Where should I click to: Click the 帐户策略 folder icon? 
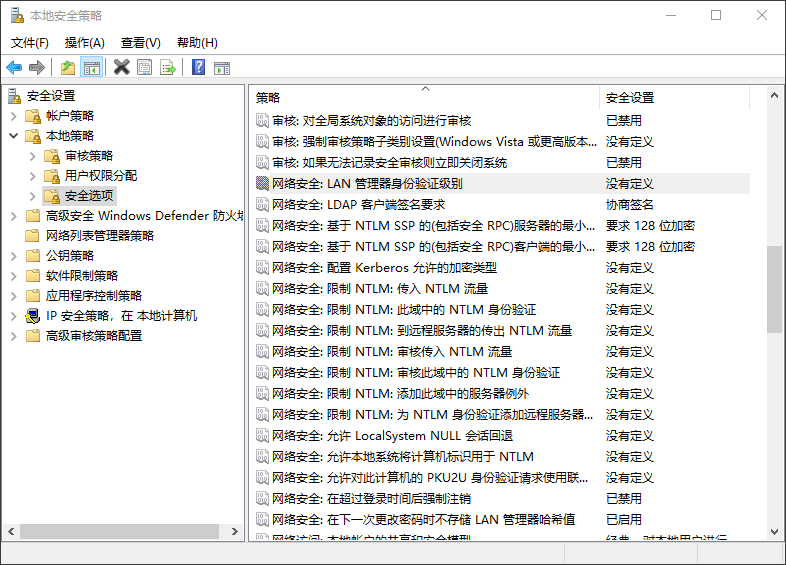[33, 116]
